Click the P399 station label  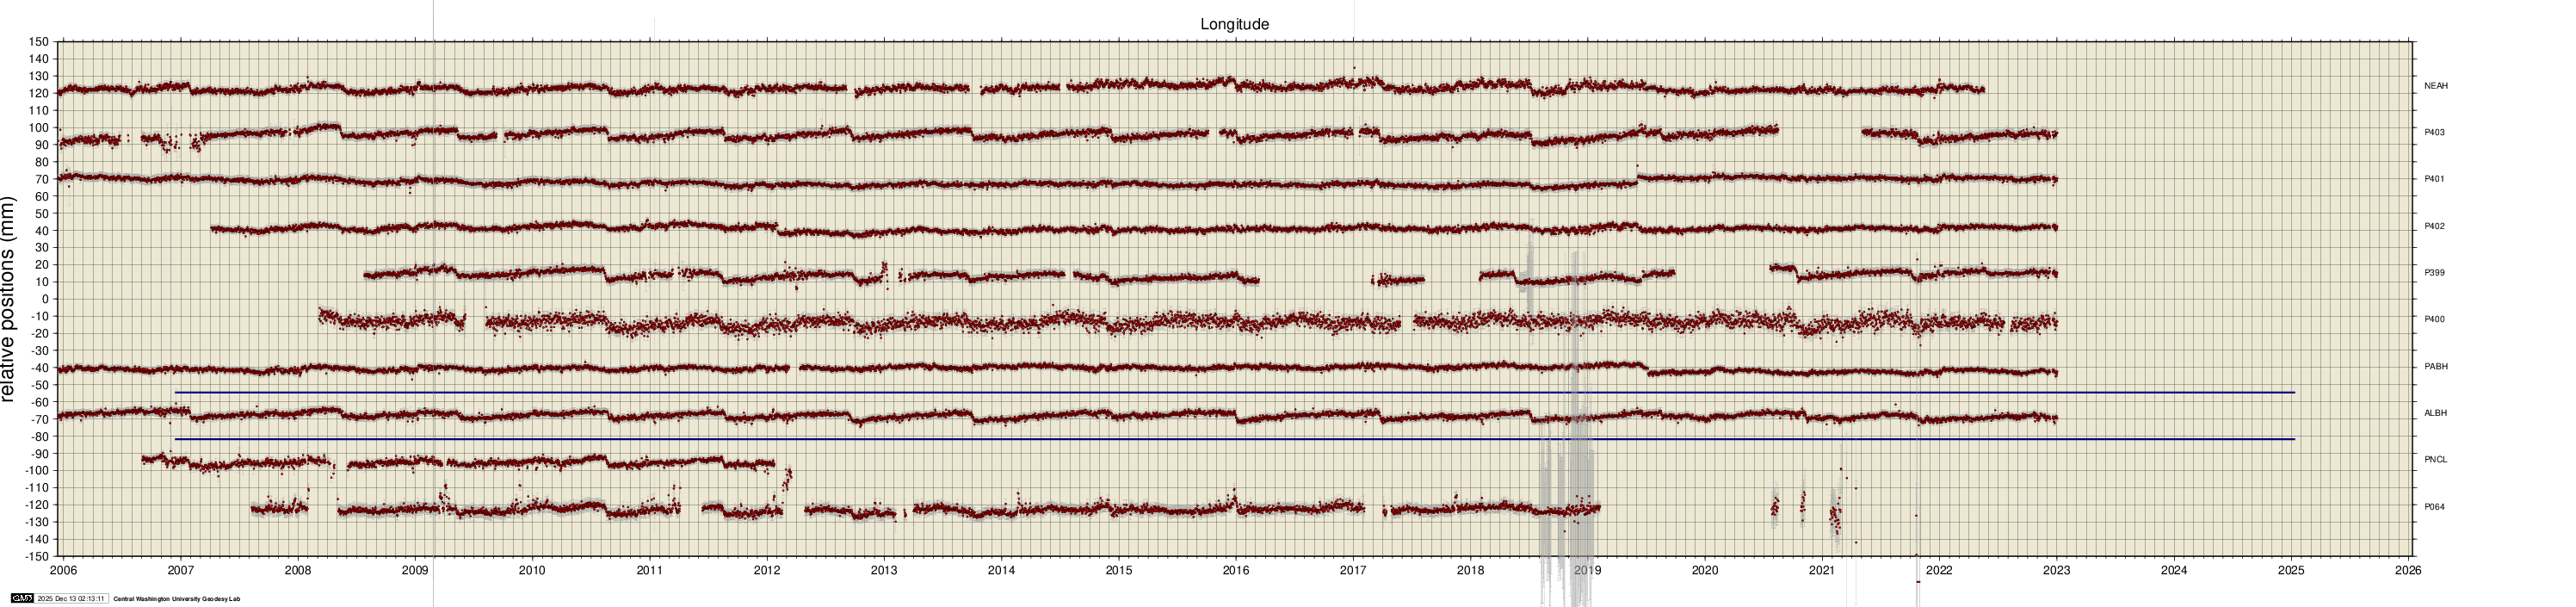pos(2434,273)
